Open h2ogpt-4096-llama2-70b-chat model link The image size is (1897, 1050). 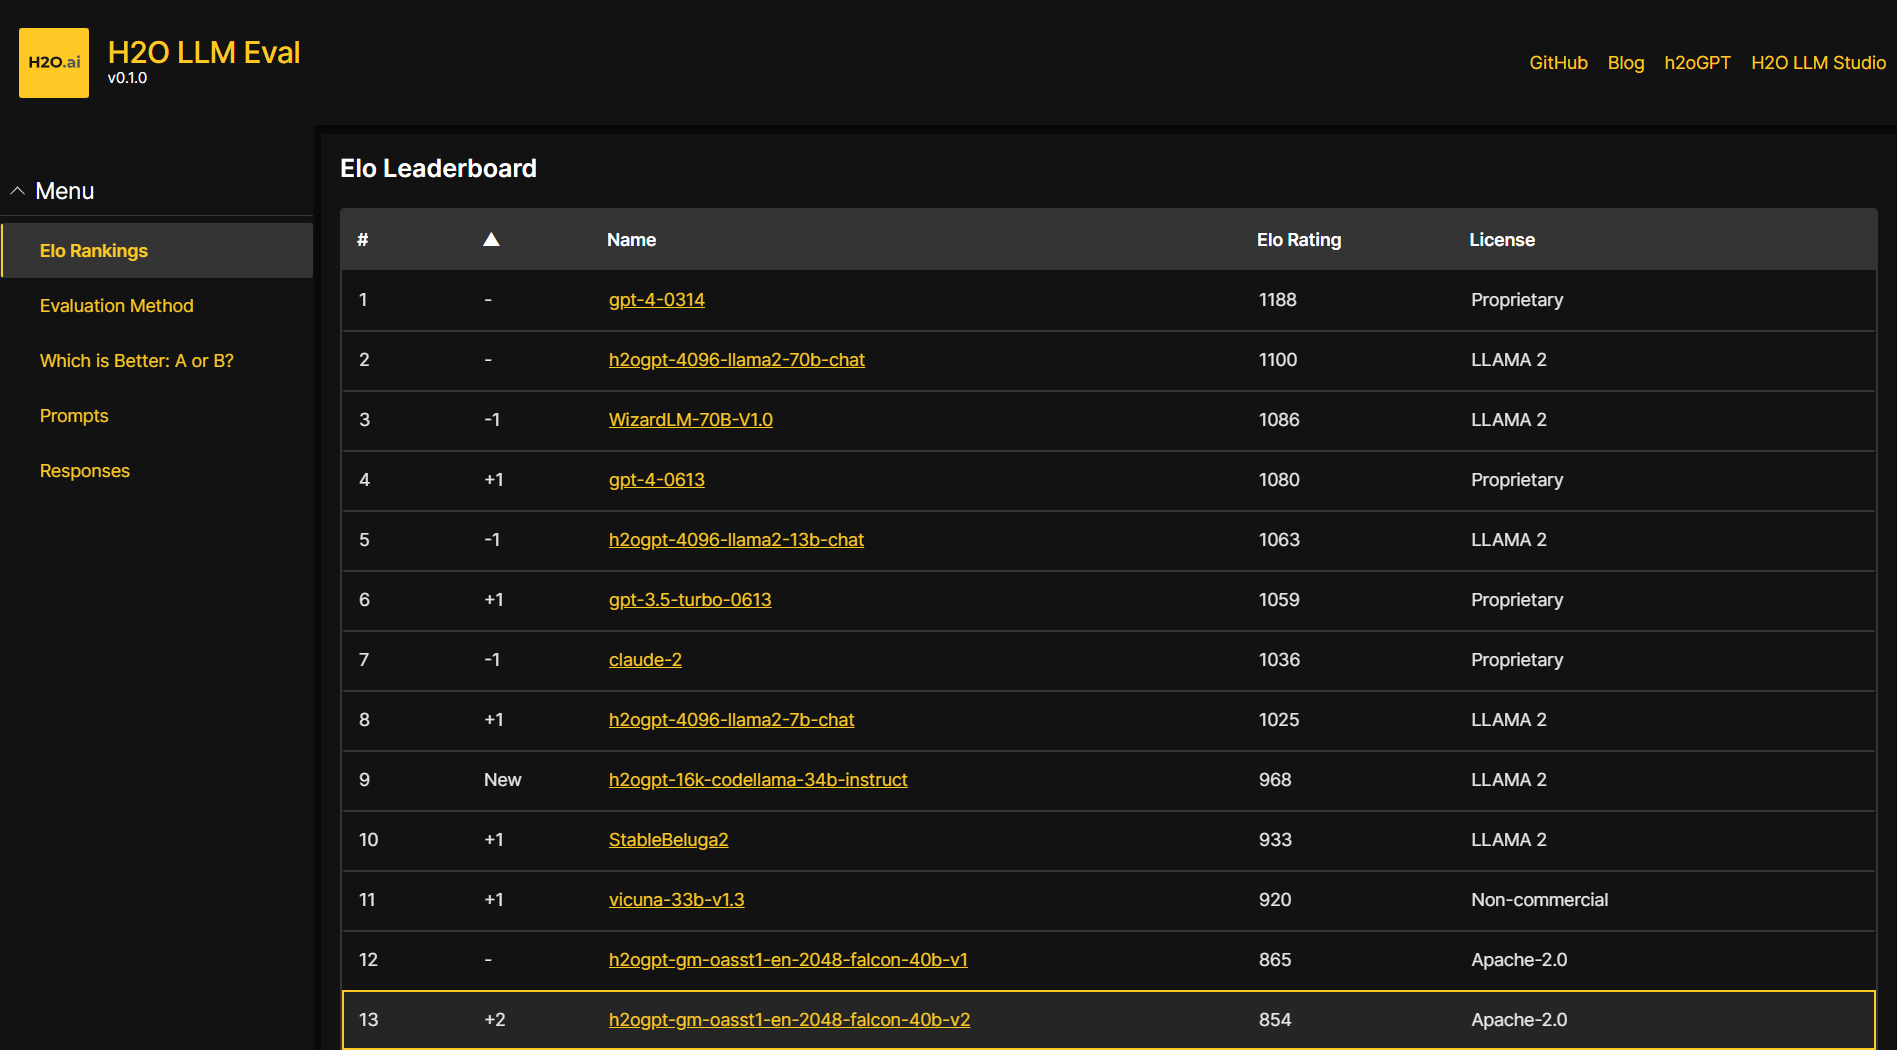click(737, 360)
